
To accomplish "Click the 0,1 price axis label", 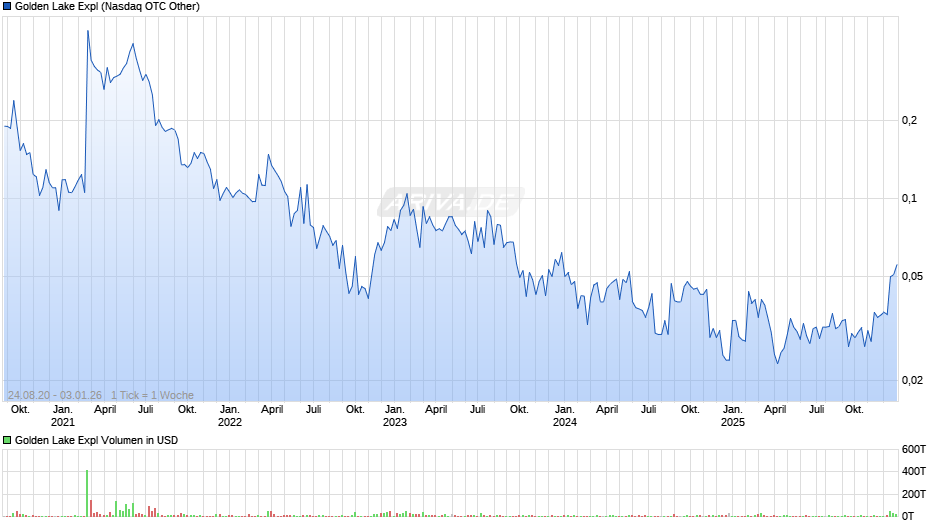I will pos(909,199).
